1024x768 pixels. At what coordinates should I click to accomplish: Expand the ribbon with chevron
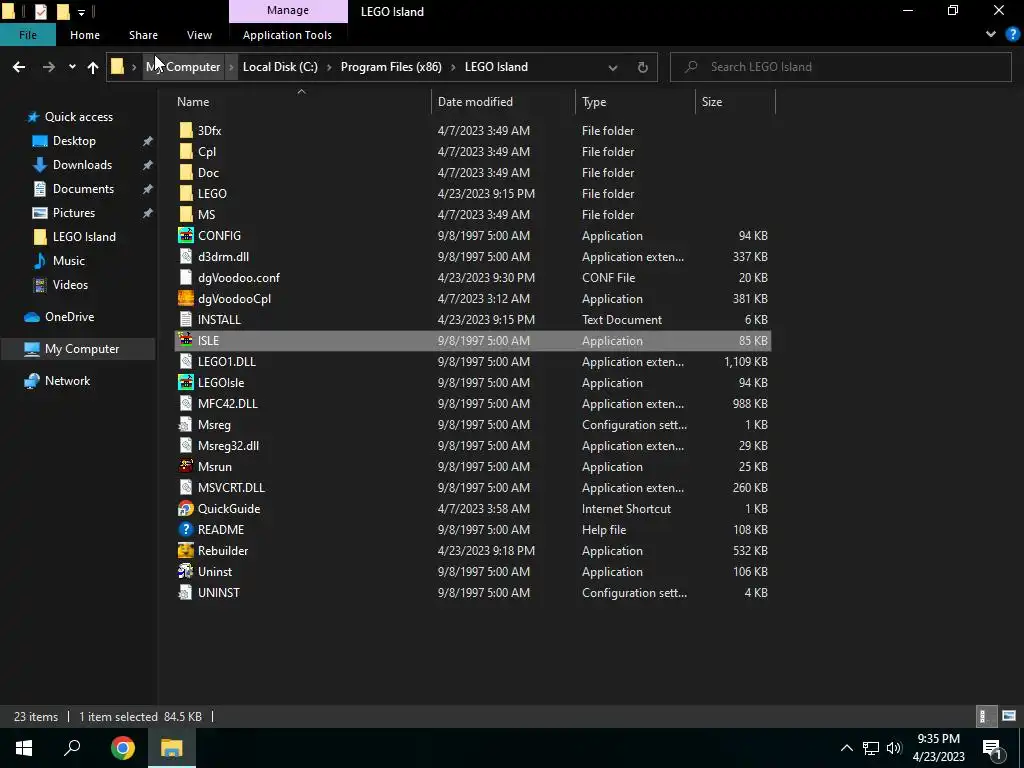click(991, 35)
